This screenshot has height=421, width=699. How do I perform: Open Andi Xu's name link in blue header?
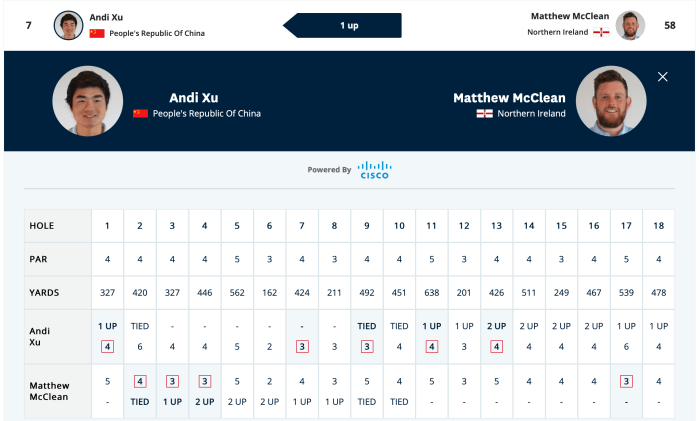tap(194, 98)
